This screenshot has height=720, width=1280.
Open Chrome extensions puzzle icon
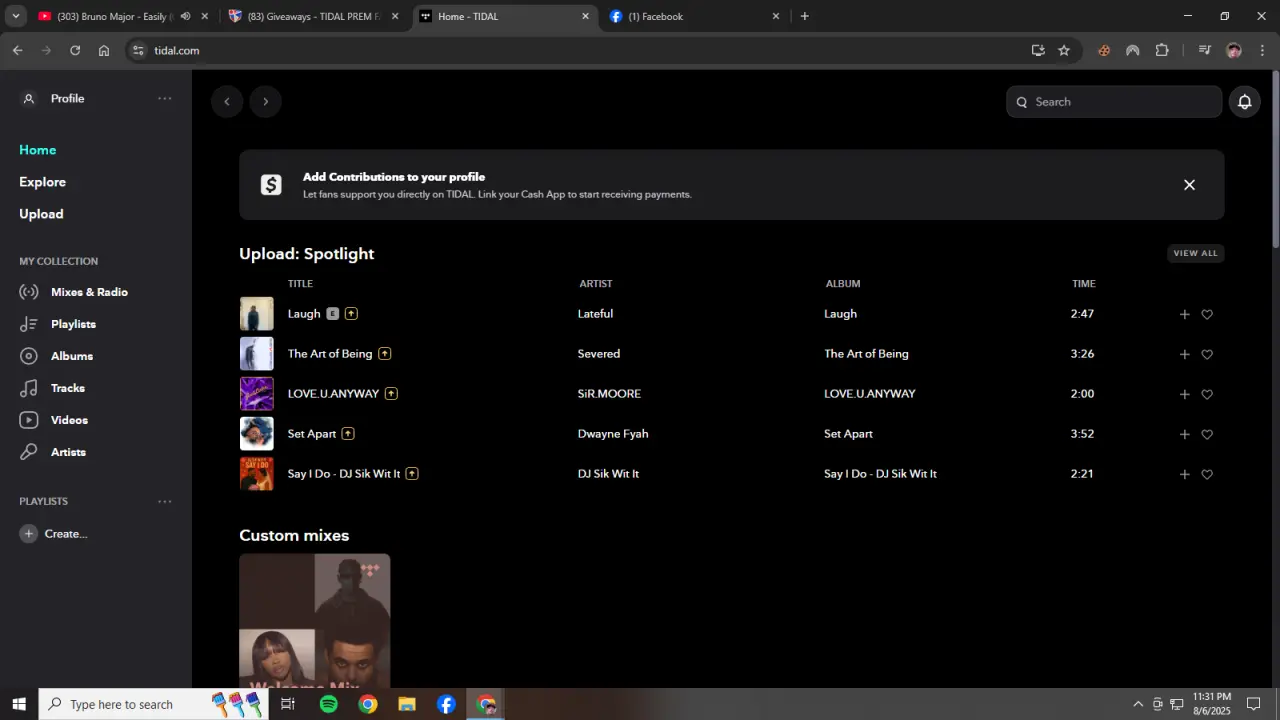pyautogui.click(x=1162, y=50)
